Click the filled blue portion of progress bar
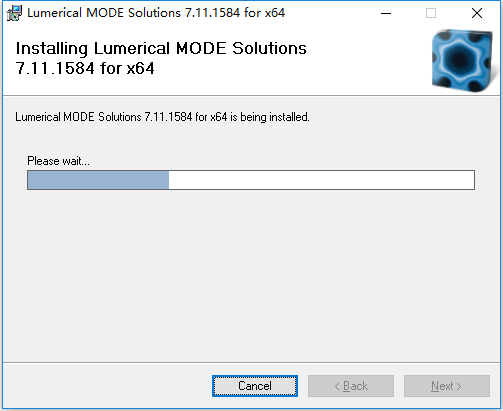The width and height of the screenshot is (503, 411). point(98,180)
